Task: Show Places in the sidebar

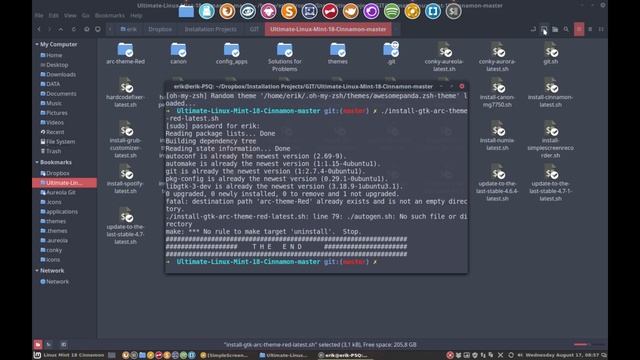Action: (x=38, y=344)
